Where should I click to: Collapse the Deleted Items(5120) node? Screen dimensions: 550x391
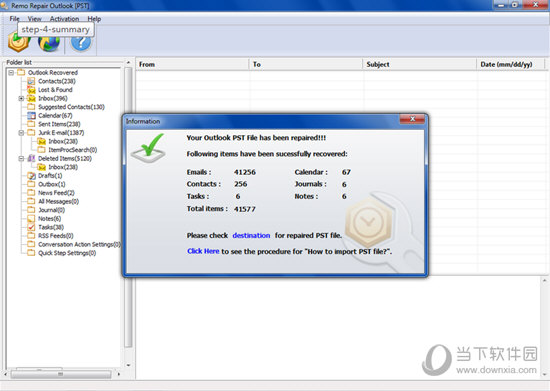[21, 159]
